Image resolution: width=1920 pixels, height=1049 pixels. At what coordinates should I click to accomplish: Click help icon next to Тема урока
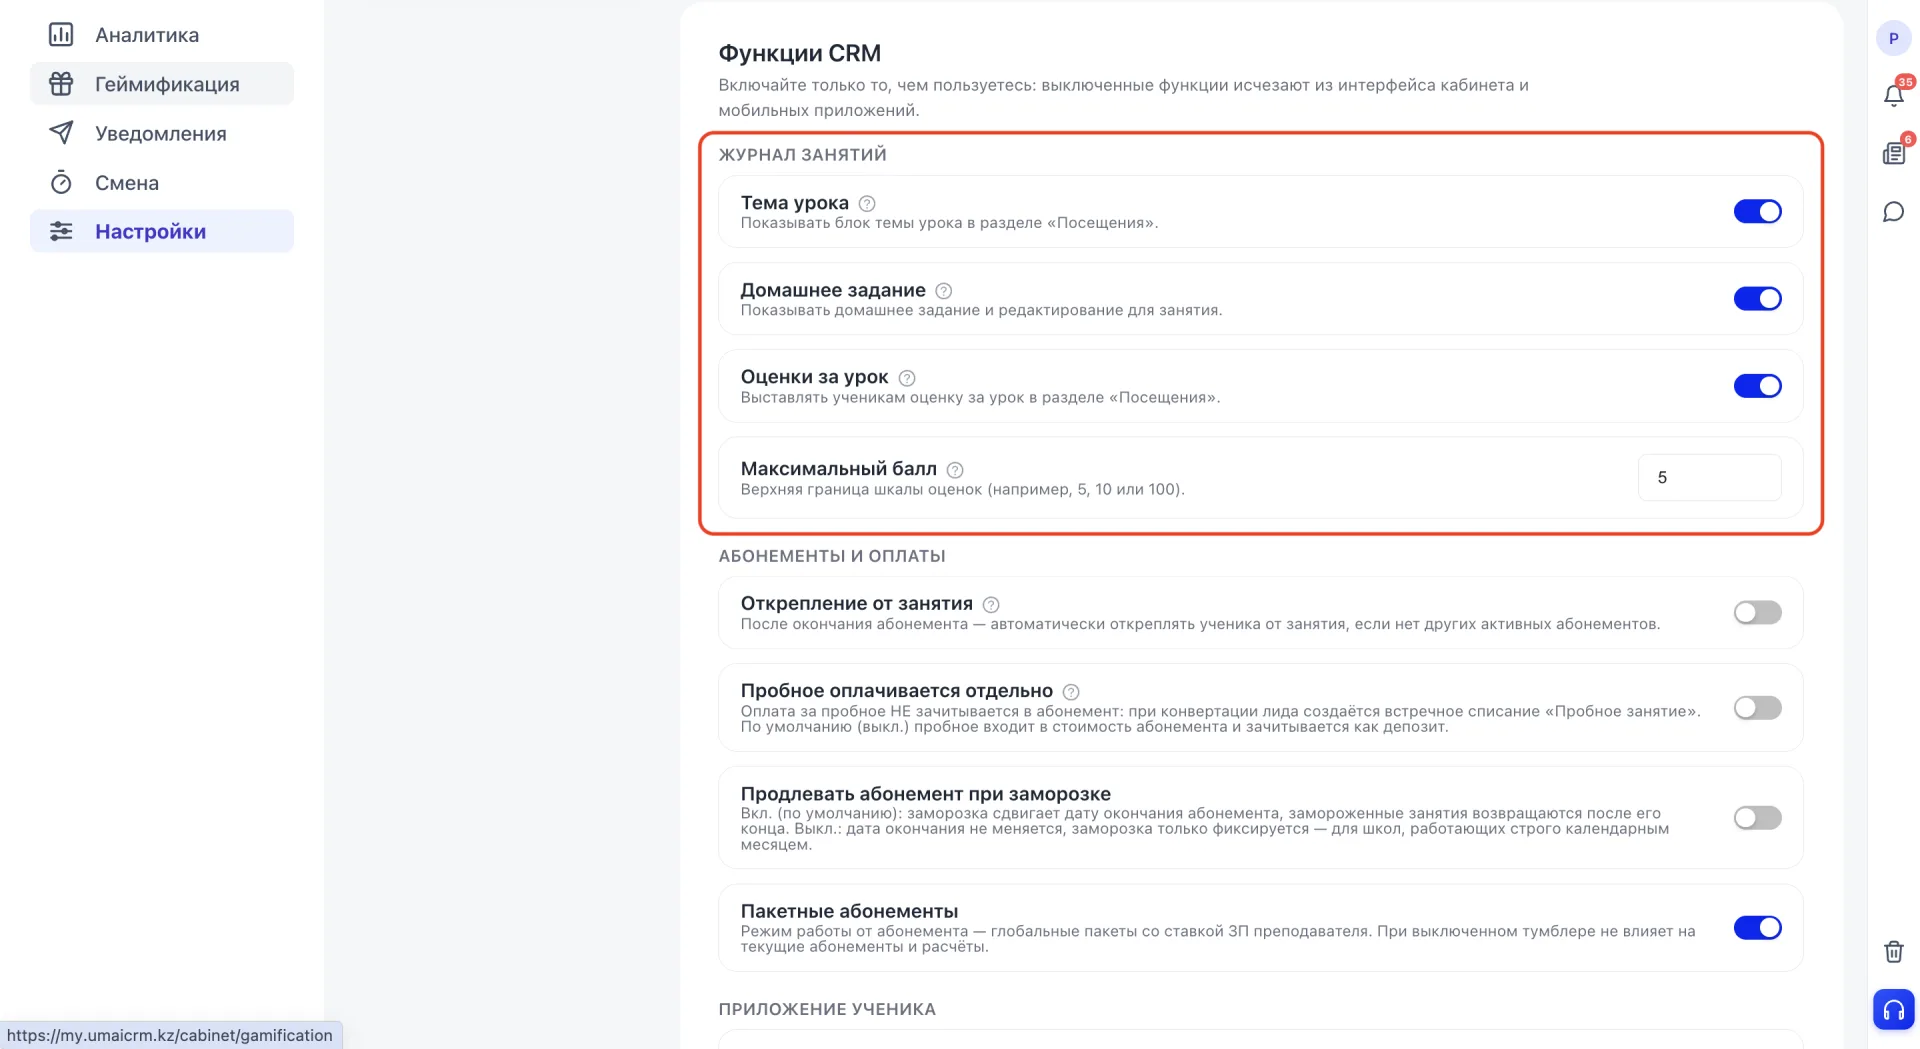pos(867,203)
